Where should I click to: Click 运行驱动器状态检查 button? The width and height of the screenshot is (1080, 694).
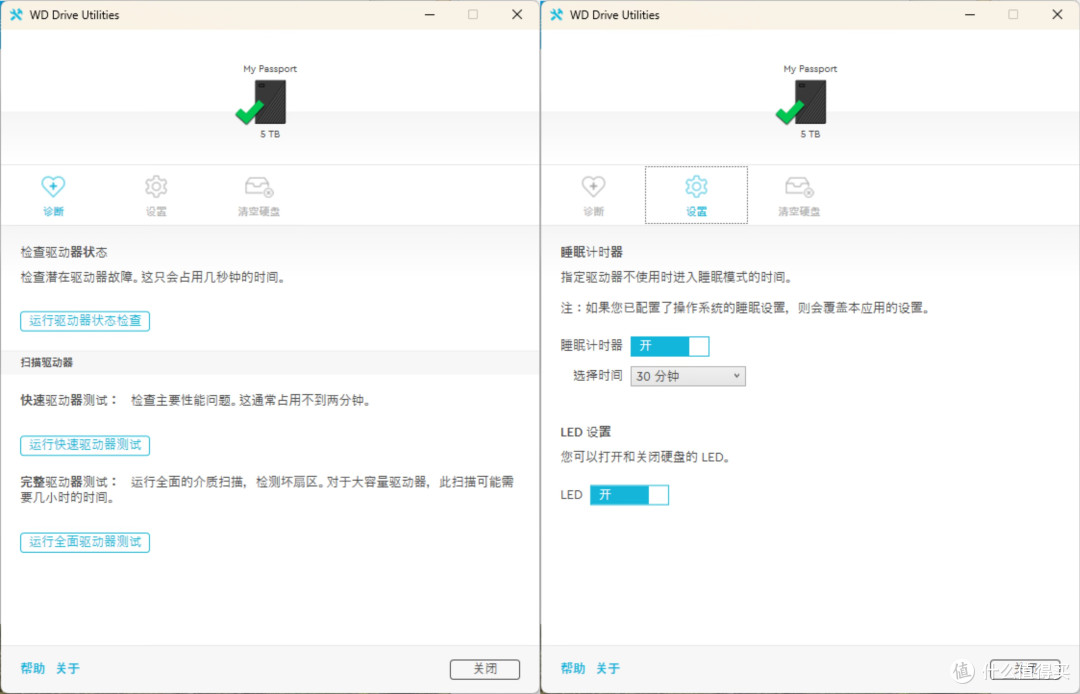(85, 321)
